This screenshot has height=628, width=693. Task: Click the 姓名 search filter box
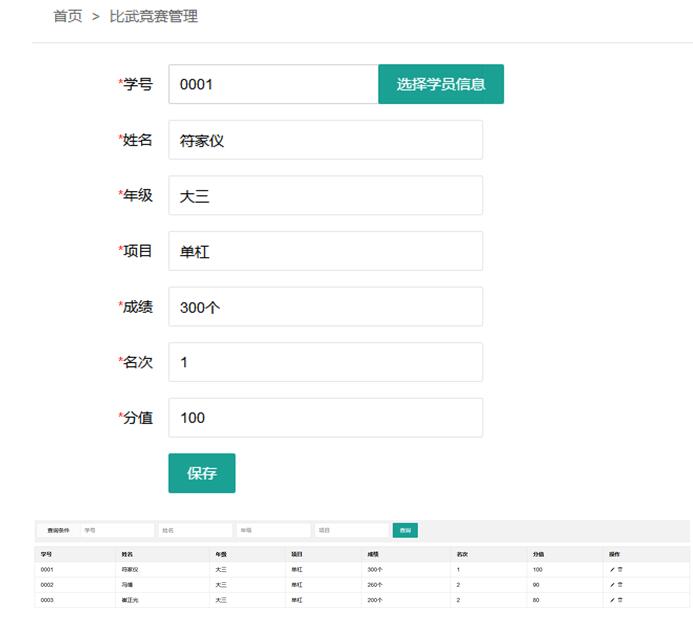tap(194, 530)
